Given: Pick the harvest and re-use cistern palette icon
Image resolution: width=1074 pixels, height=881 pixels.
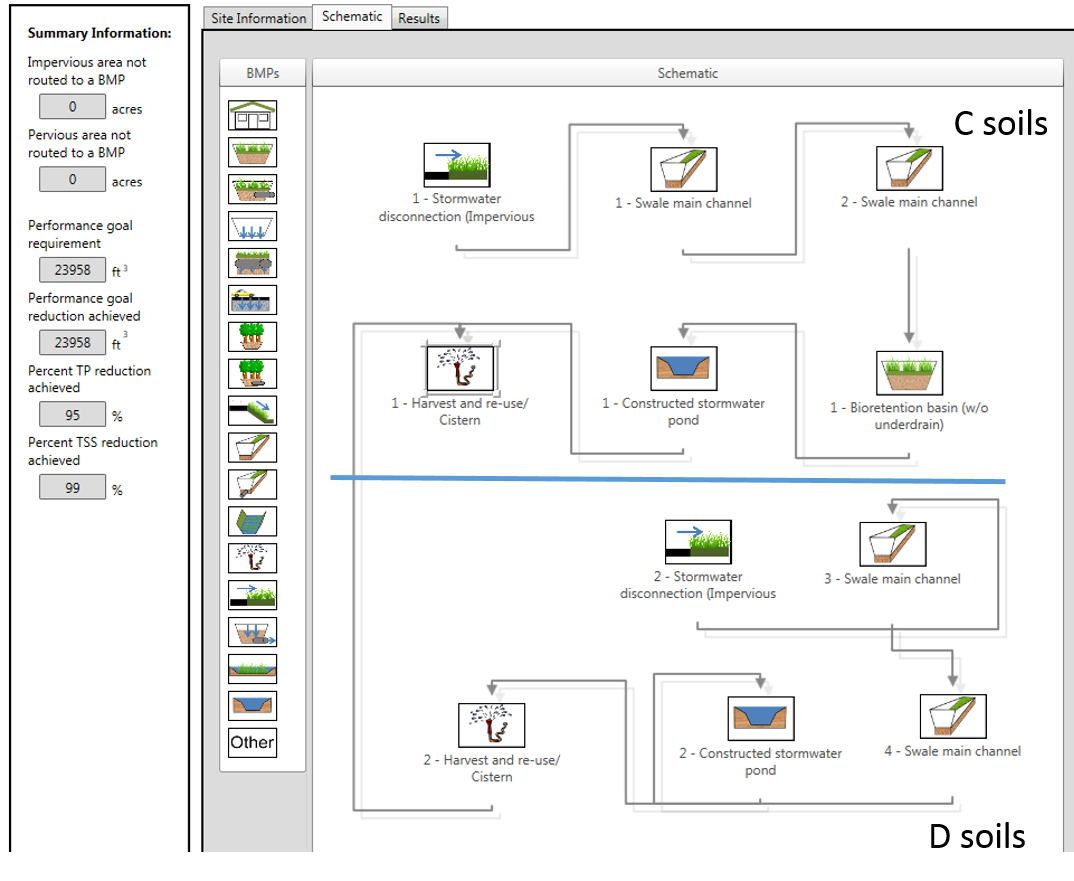Looking at the screenshot, I should 252,558.
